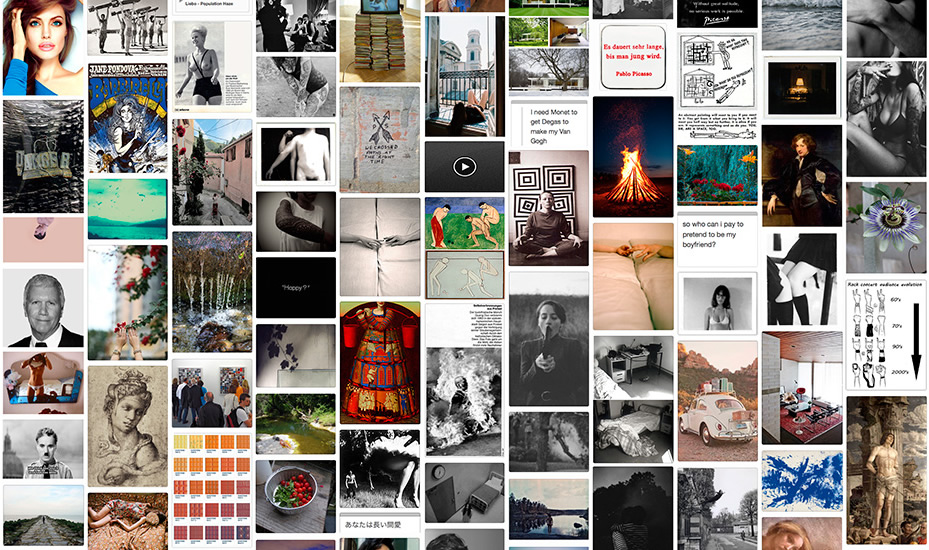Open the village alley with roses photo
Screen dimensions: 929x550
pos(213,172)
